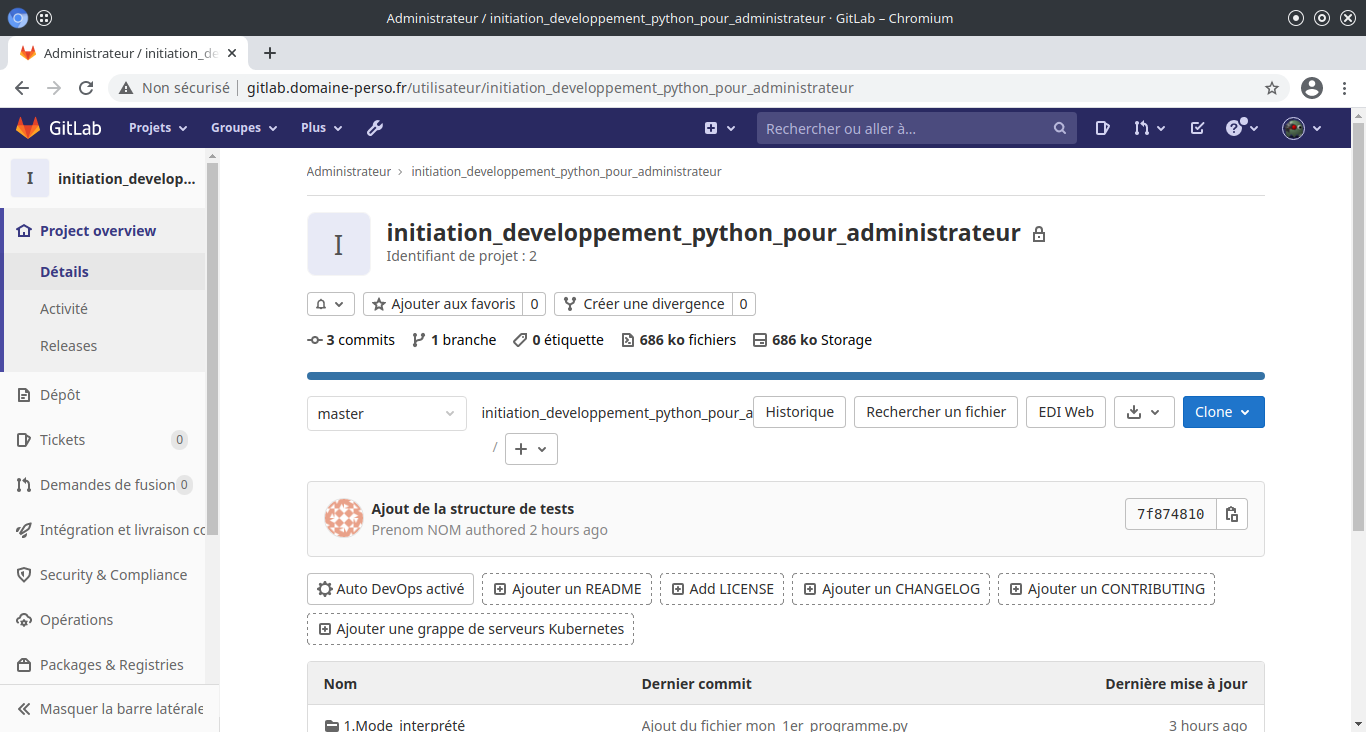Select Dépôt in the sidebar
The width and height of the screenshot is (1366, 732).
click(60, 395)
